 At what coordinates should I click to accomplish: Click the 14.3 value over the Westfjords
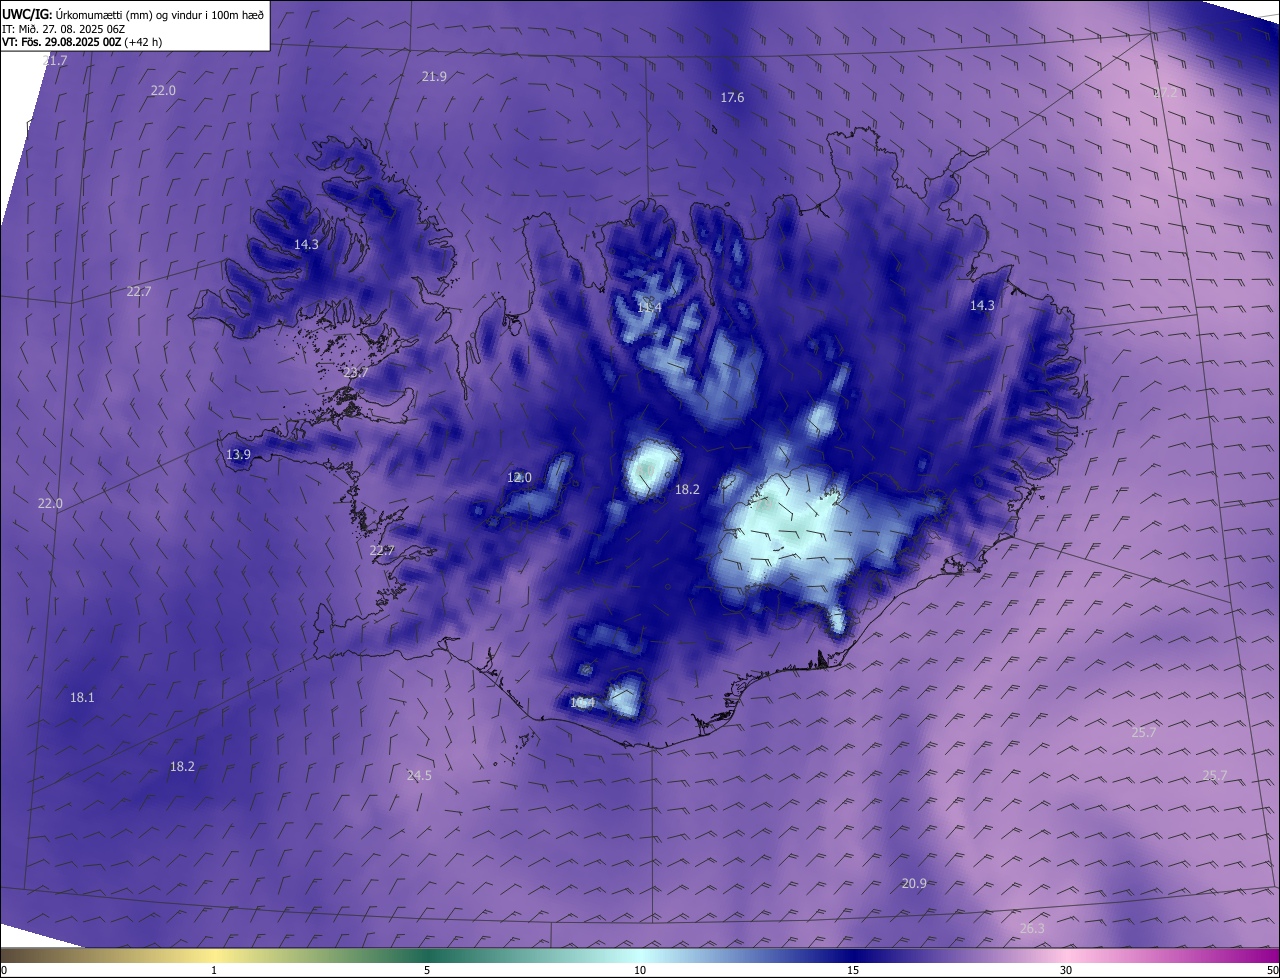click(306, 245)
